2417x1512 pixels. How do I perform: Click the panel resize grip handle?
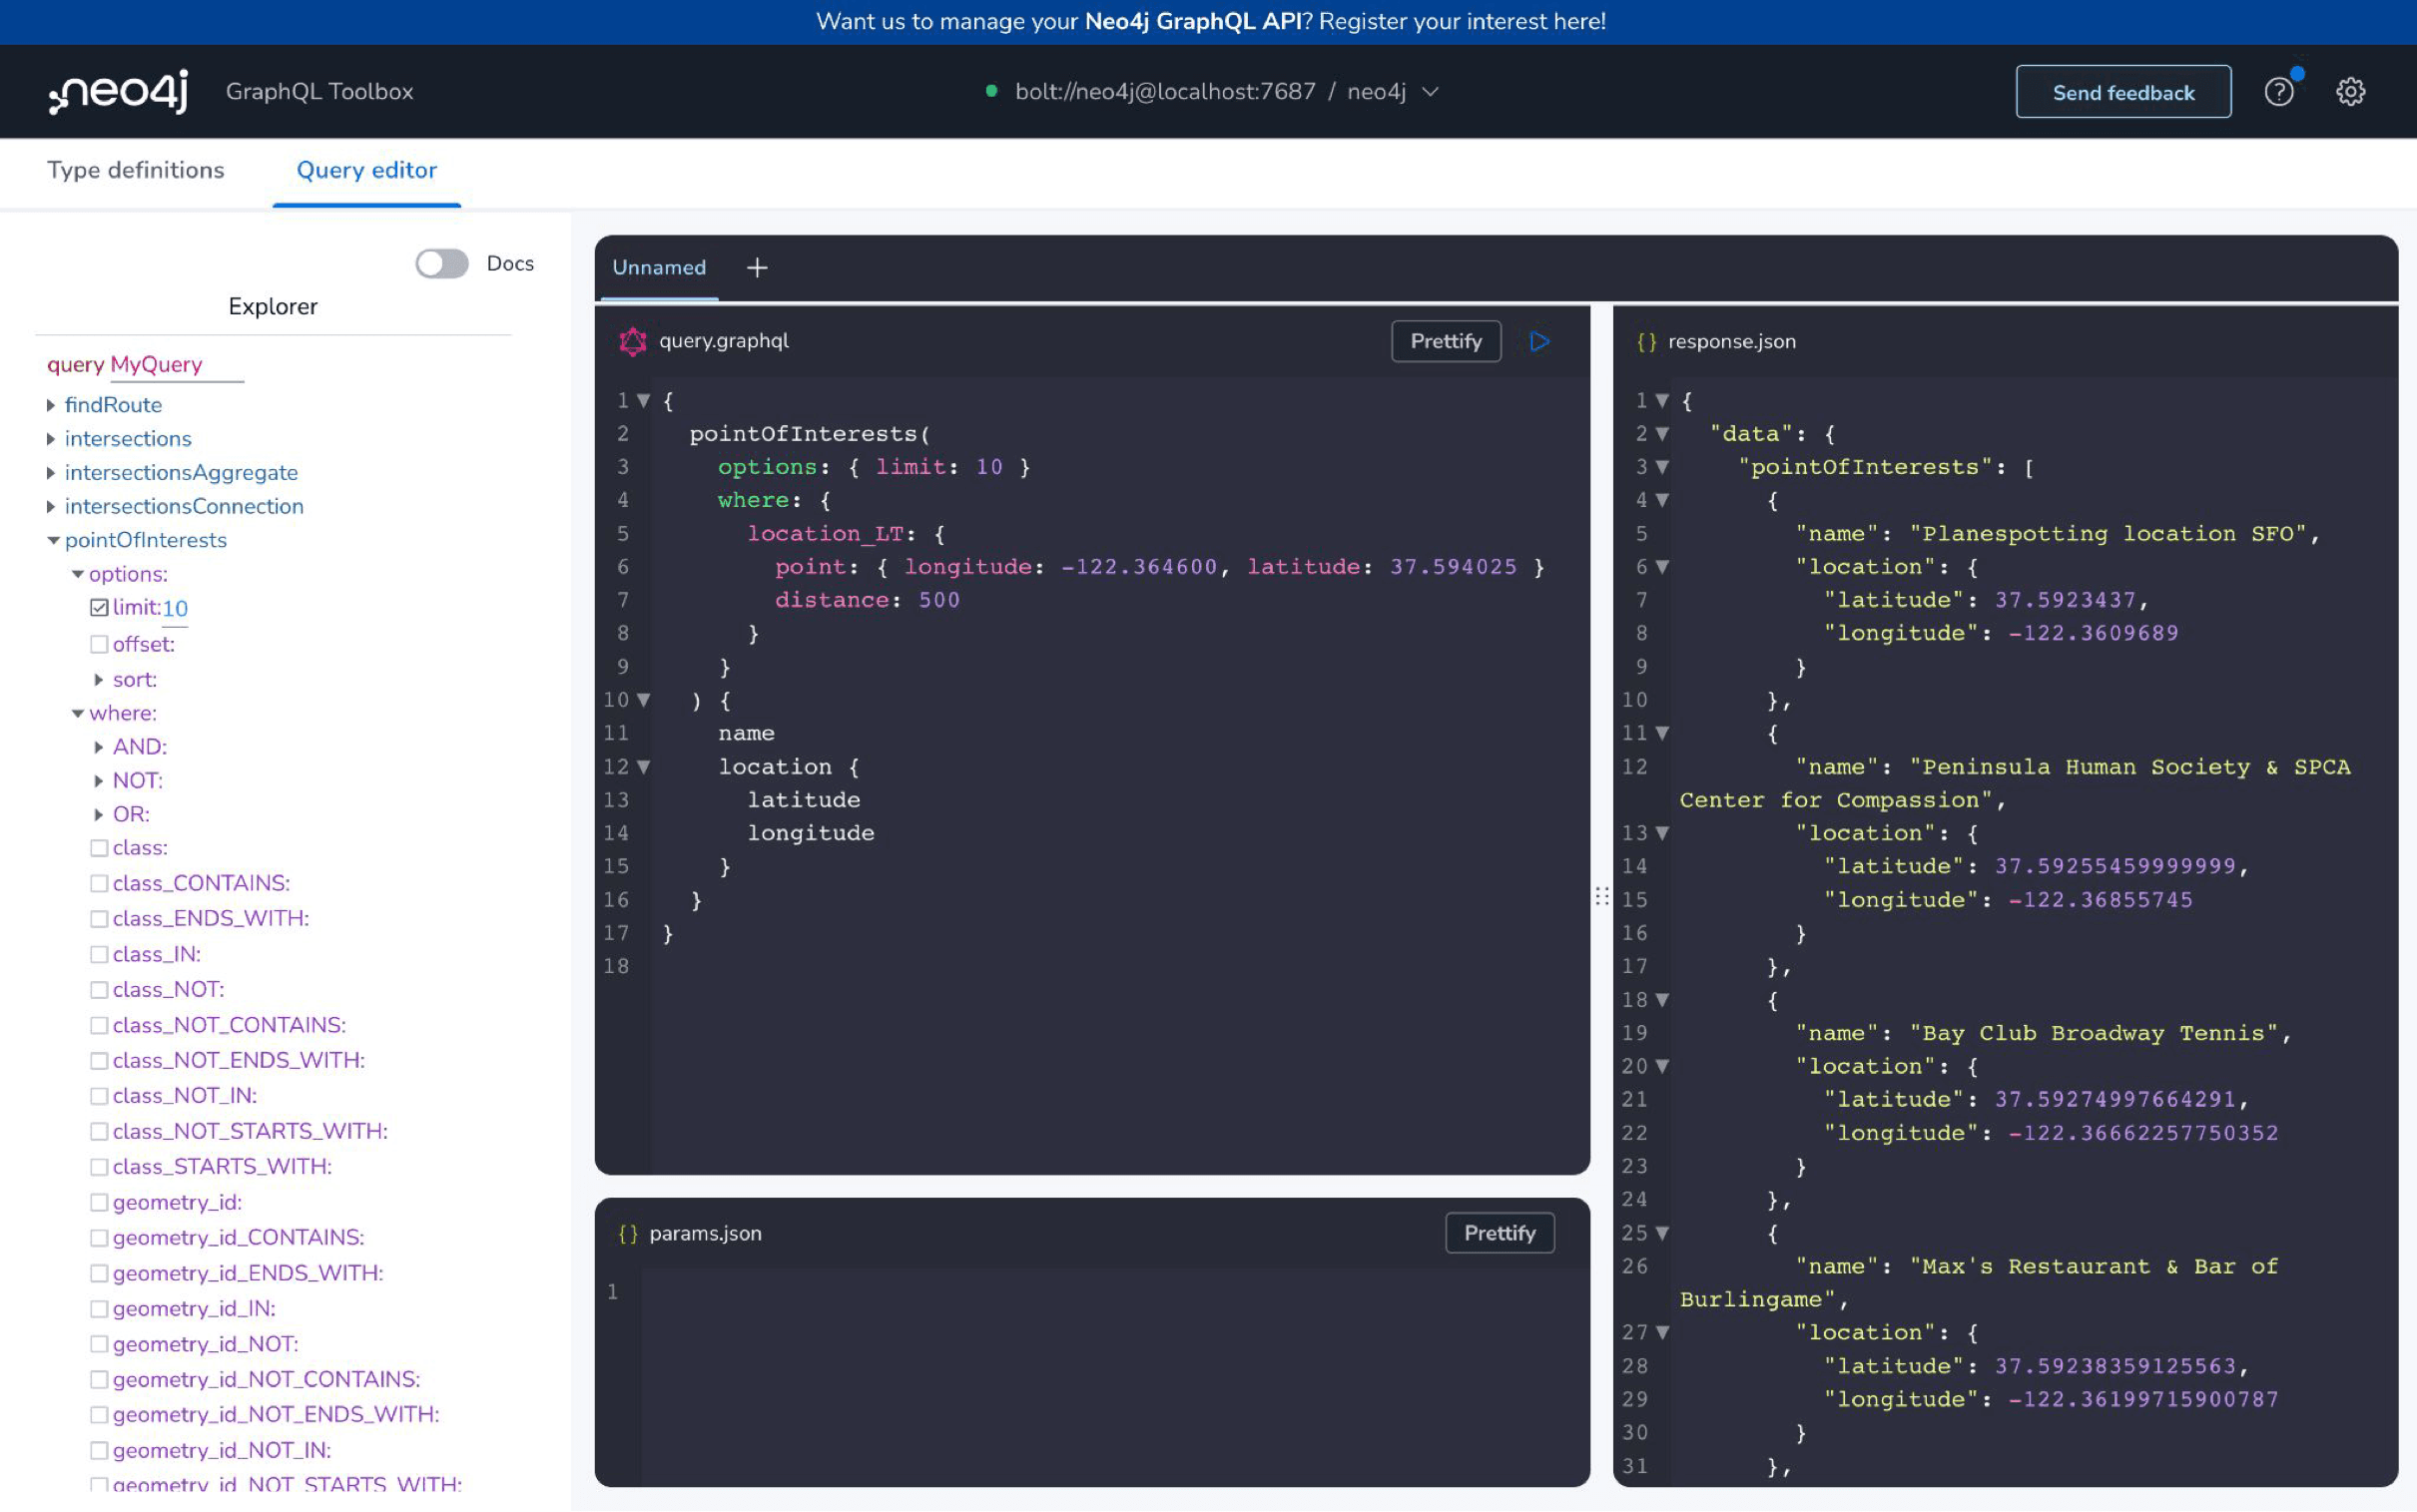click(1601, 896)
